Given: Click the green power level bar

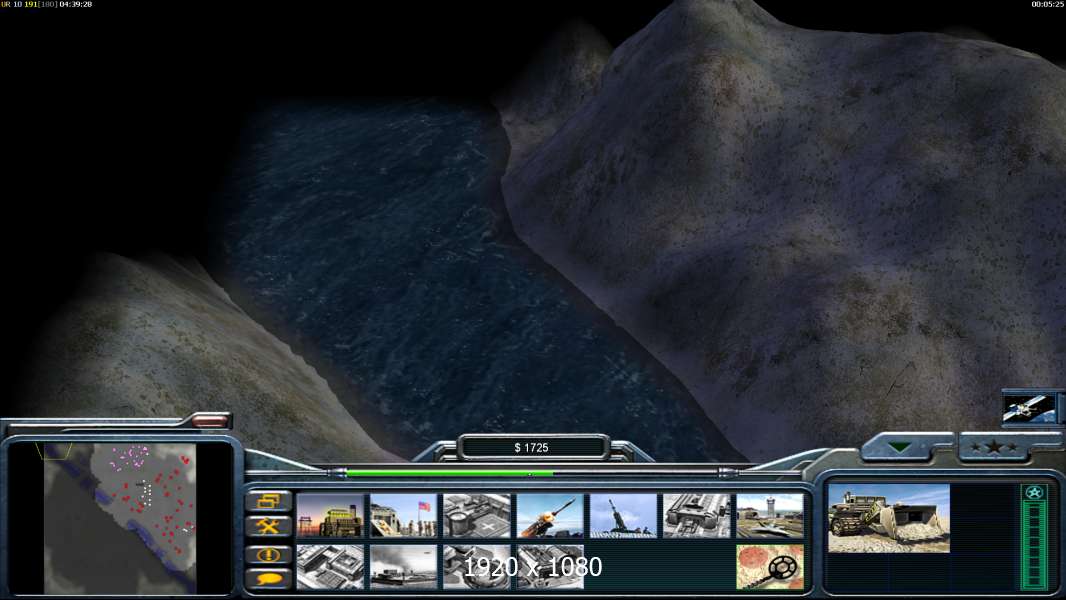Looking at the screenshot, I should click(449, 473).
